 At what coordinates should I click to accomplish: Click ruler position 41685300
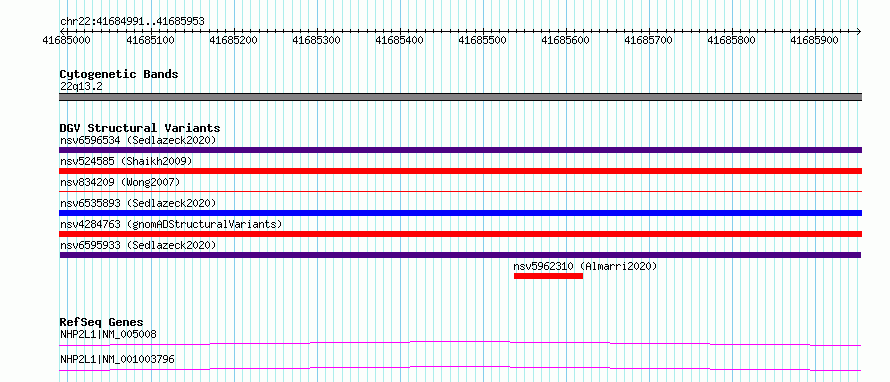[317, 40]
